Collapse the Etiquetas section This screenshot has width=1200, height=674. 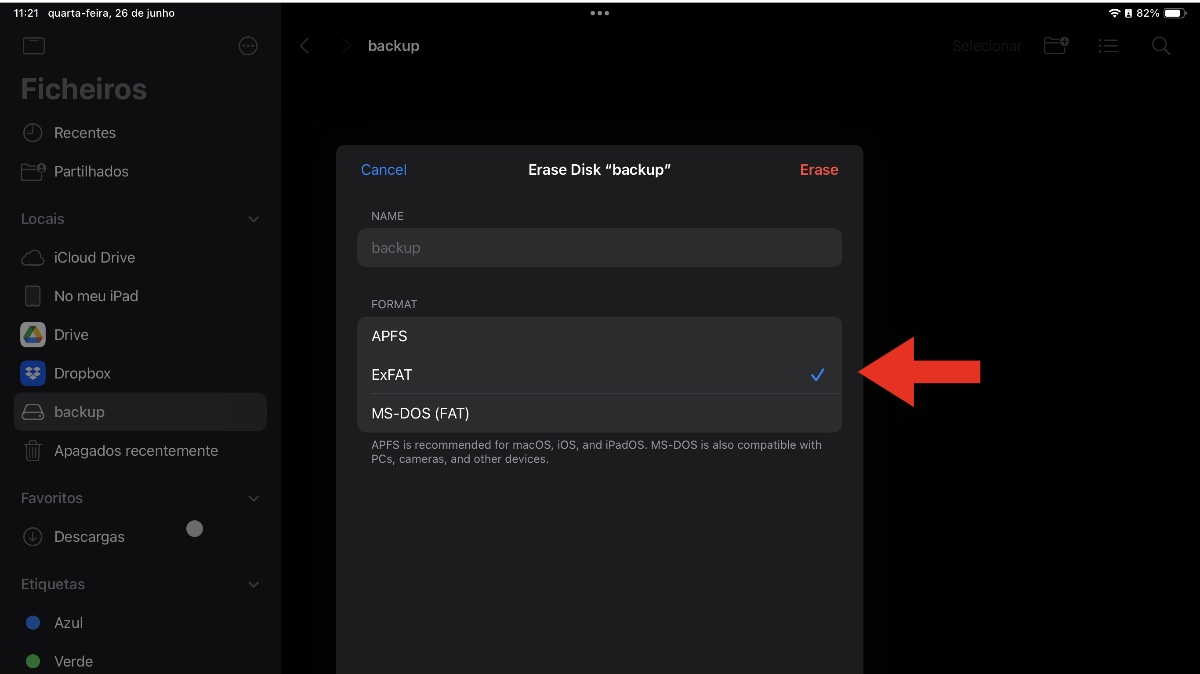pyautogui.click(x=253, y=584)
